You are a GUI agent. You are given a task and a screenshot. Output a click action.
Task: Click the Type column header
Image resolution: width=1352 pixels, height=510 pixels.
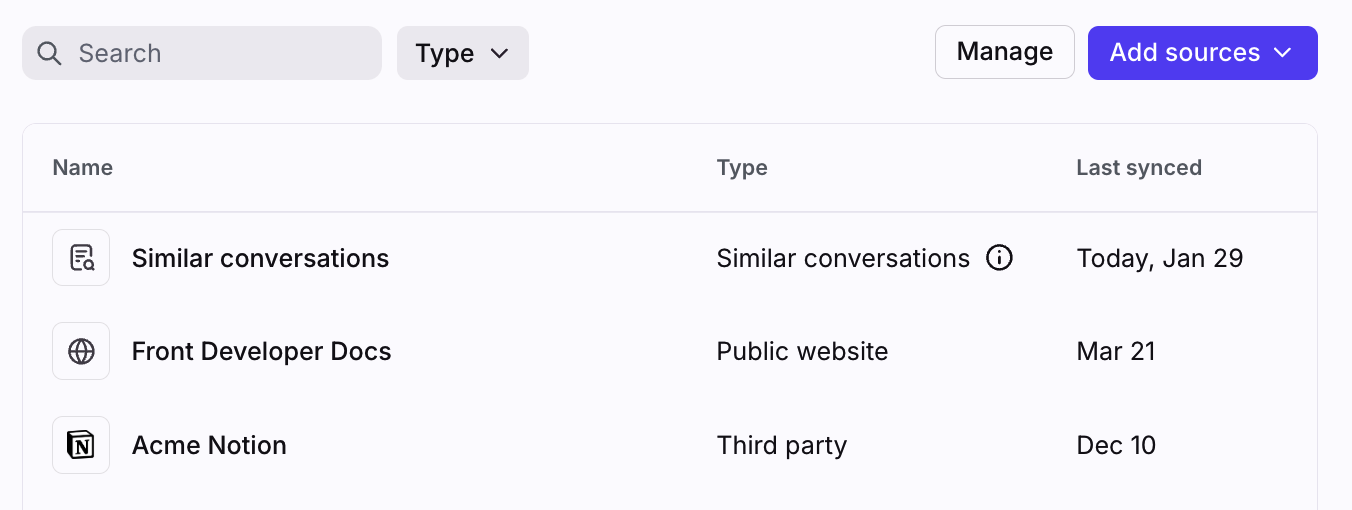[742, 168]
